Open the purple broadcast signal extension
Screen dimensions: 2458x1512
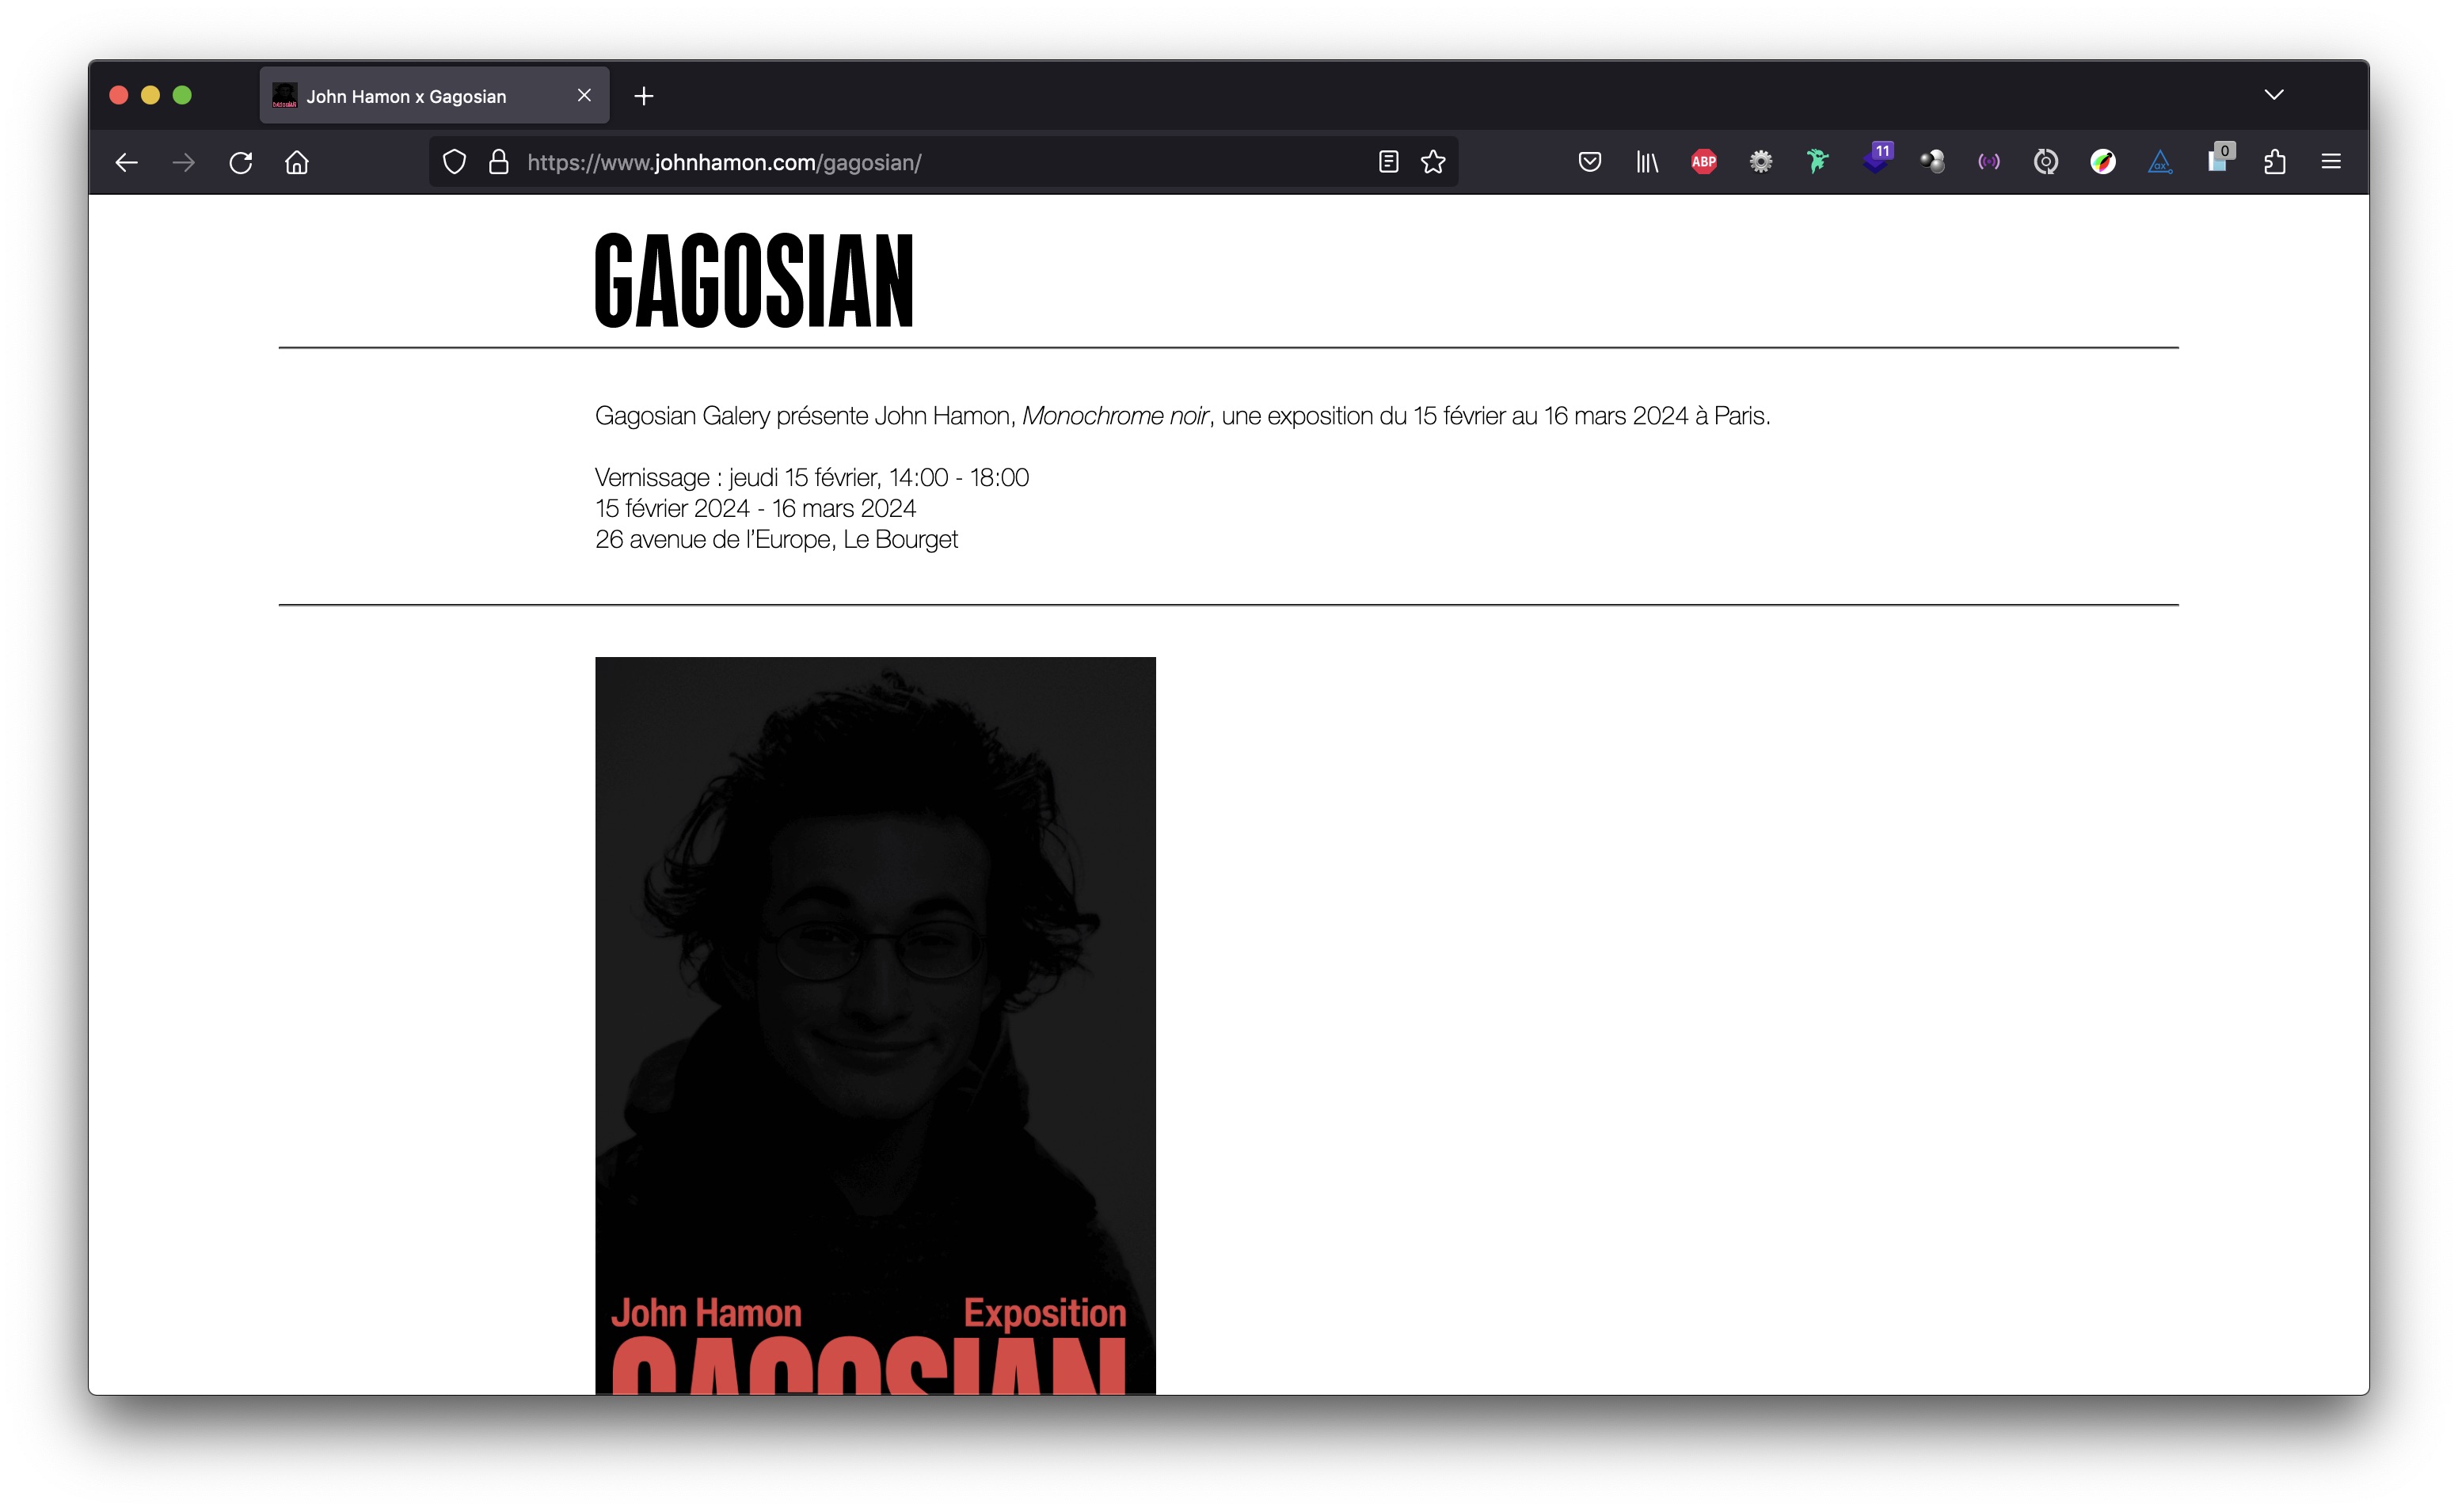pyautogui.click(x=1989, y=162)
